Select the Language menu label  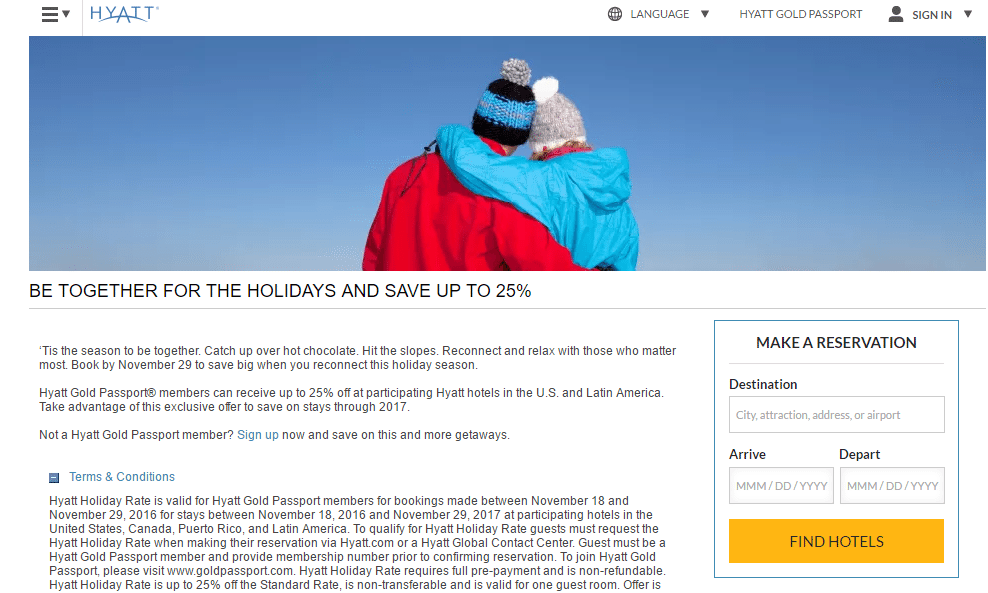pyautogui.click(x=660, y=14)
